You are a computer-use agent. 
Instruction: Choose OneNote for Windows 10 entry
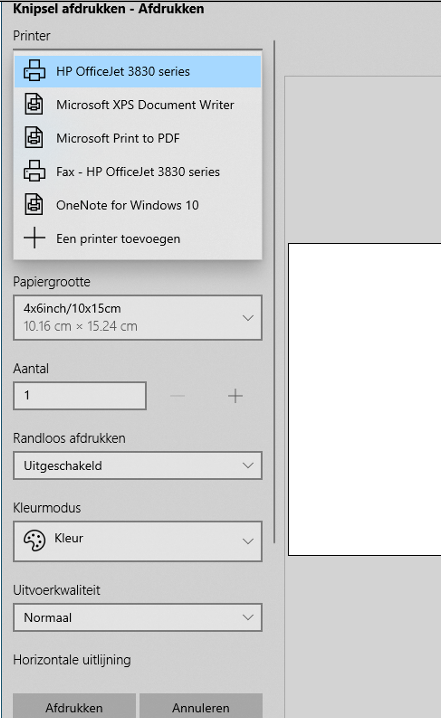(138, 205)
